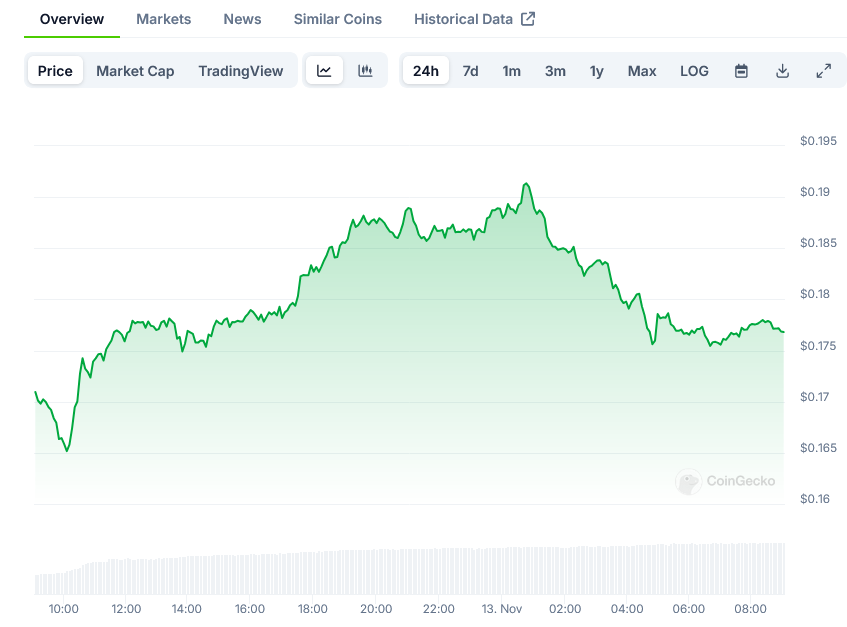Open the calendar date range picker

point(741,71)
